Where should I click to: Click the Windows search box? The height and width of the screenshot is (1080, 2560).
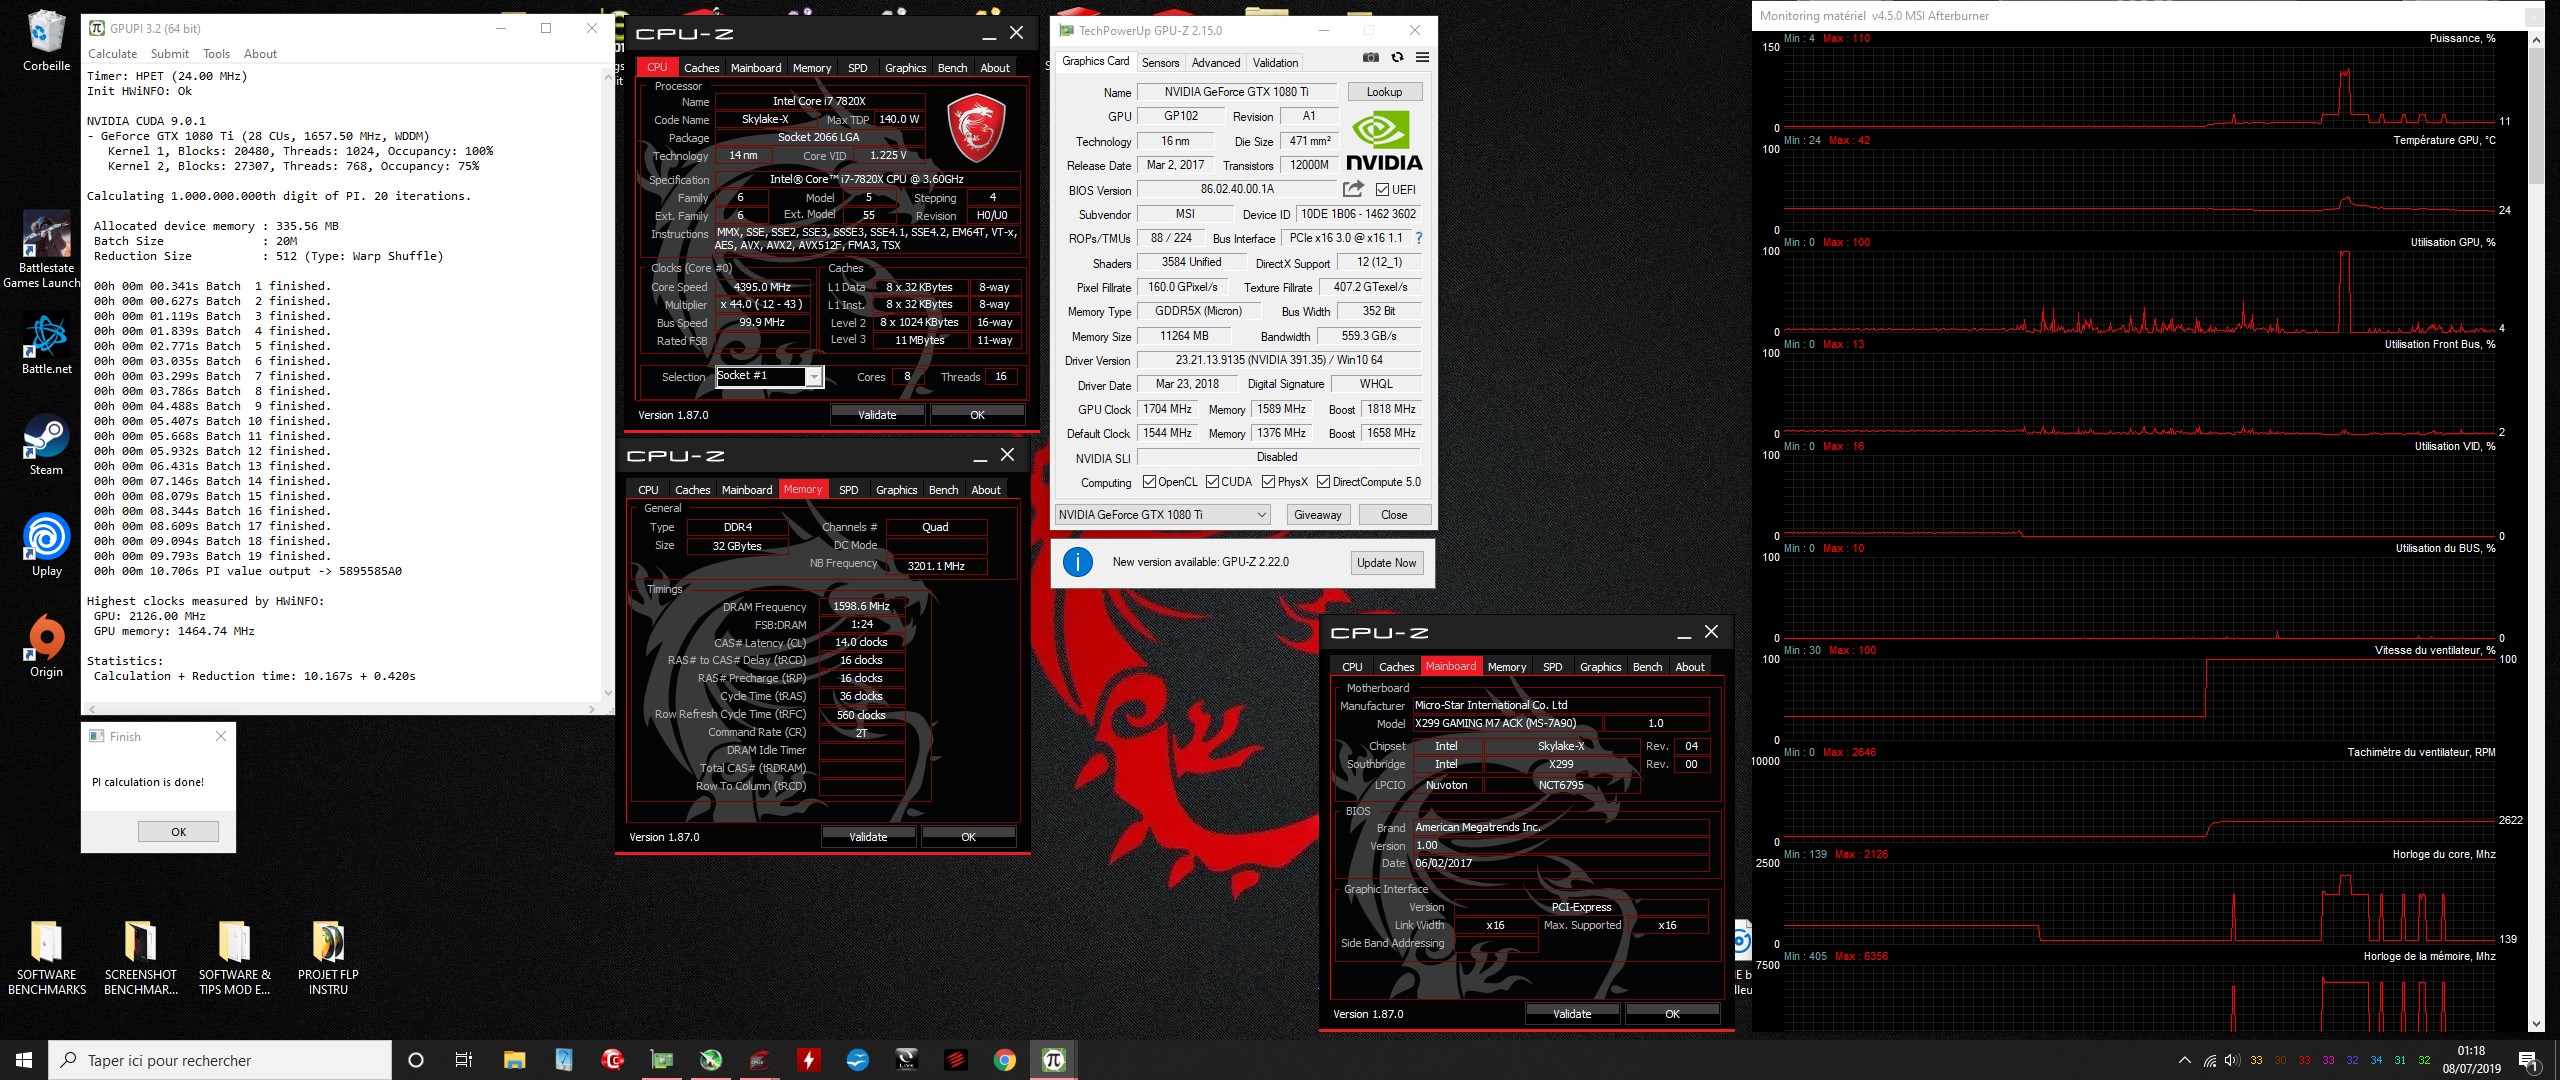tap(220, 1060)
